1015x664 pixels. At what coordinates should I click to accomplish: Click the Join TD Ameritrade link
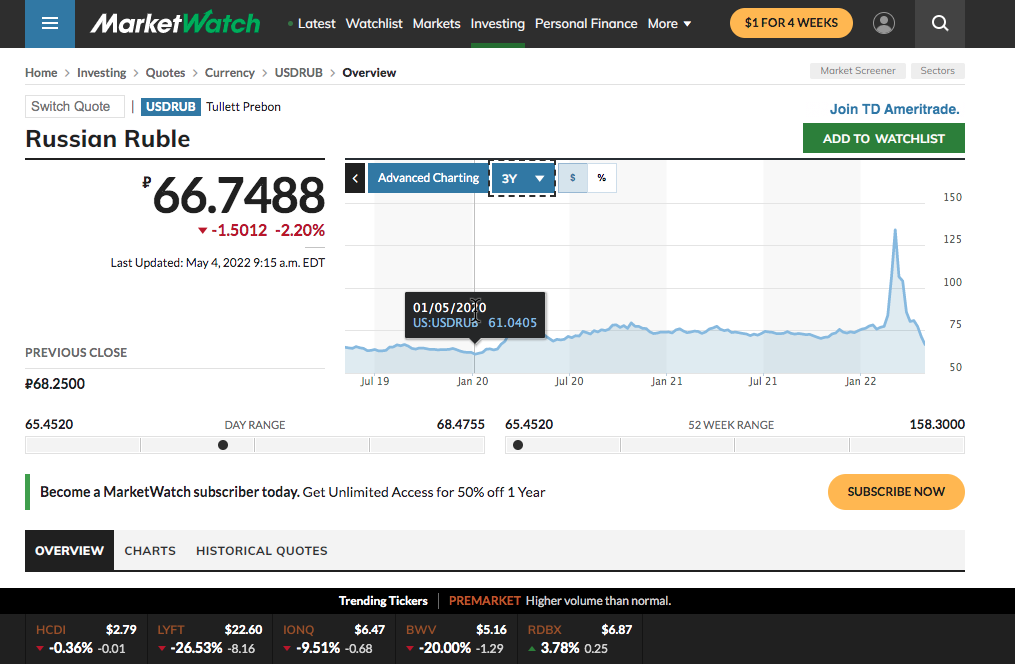[x=895, y=109]
